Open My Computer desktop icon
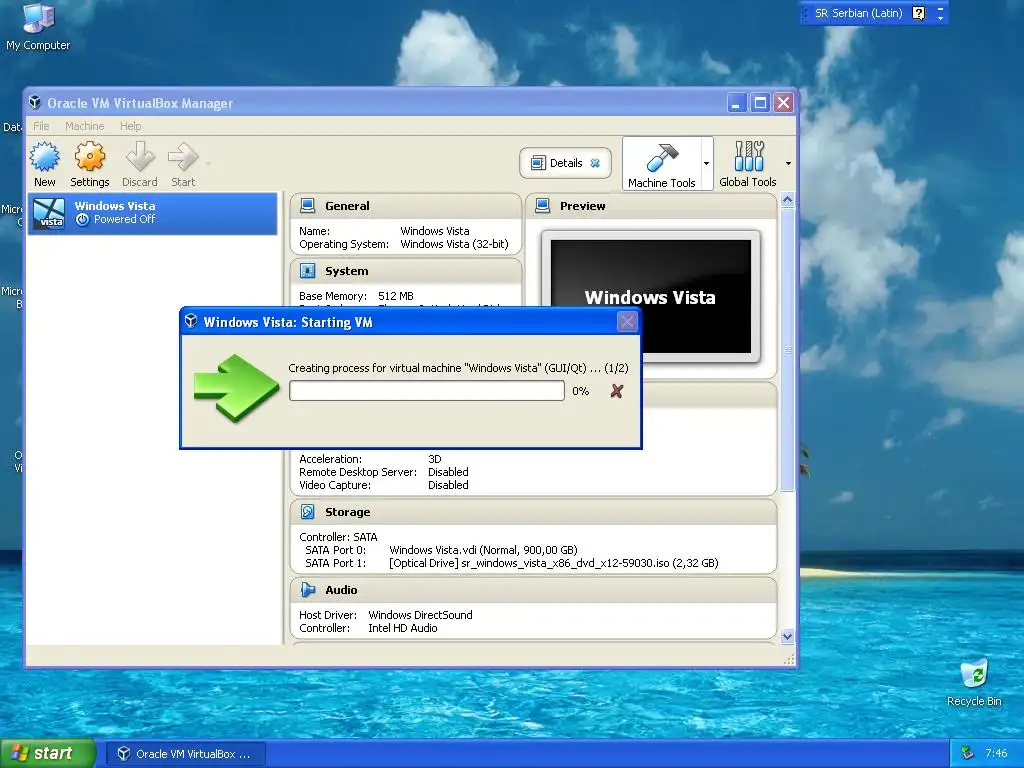The width and height of the screenshot is (1024, 768). point(38,26)
